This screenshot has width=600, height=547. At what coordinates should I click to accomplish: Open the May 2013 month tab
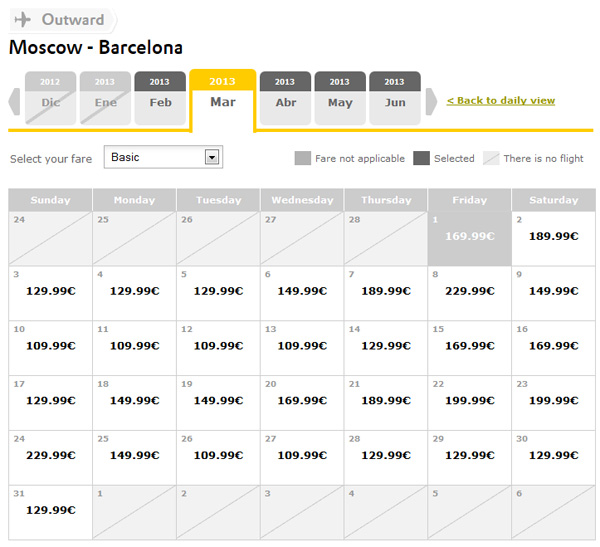[340, 98]
